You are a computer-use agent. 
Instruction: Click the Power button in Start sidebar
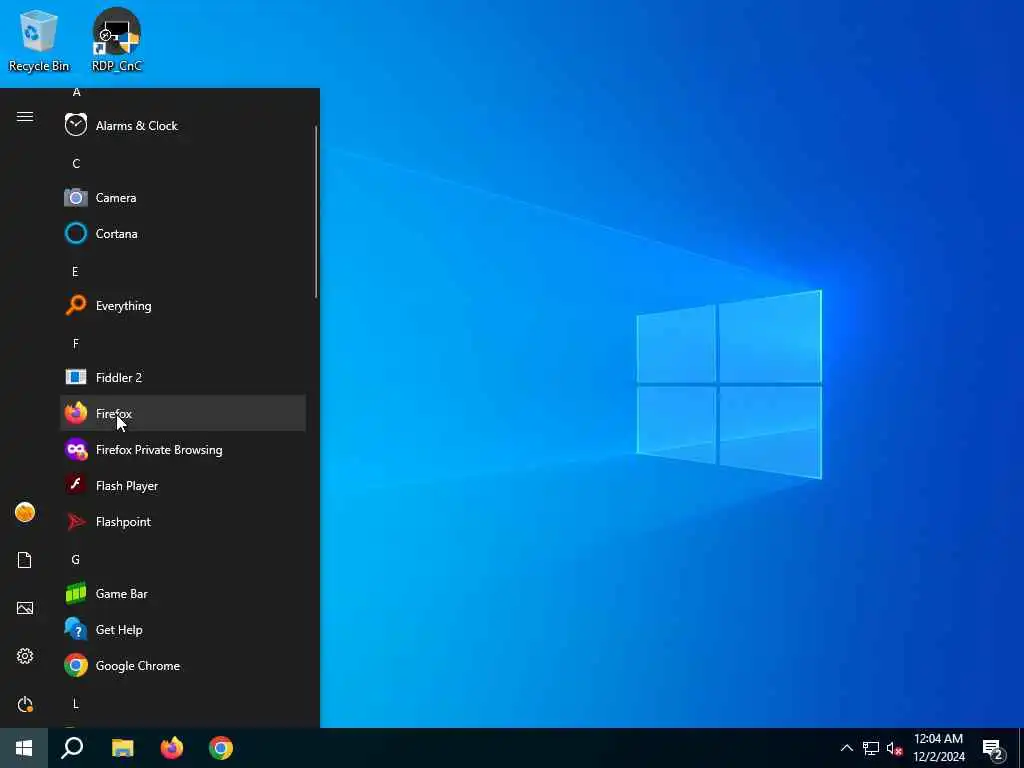coord(25,704)
